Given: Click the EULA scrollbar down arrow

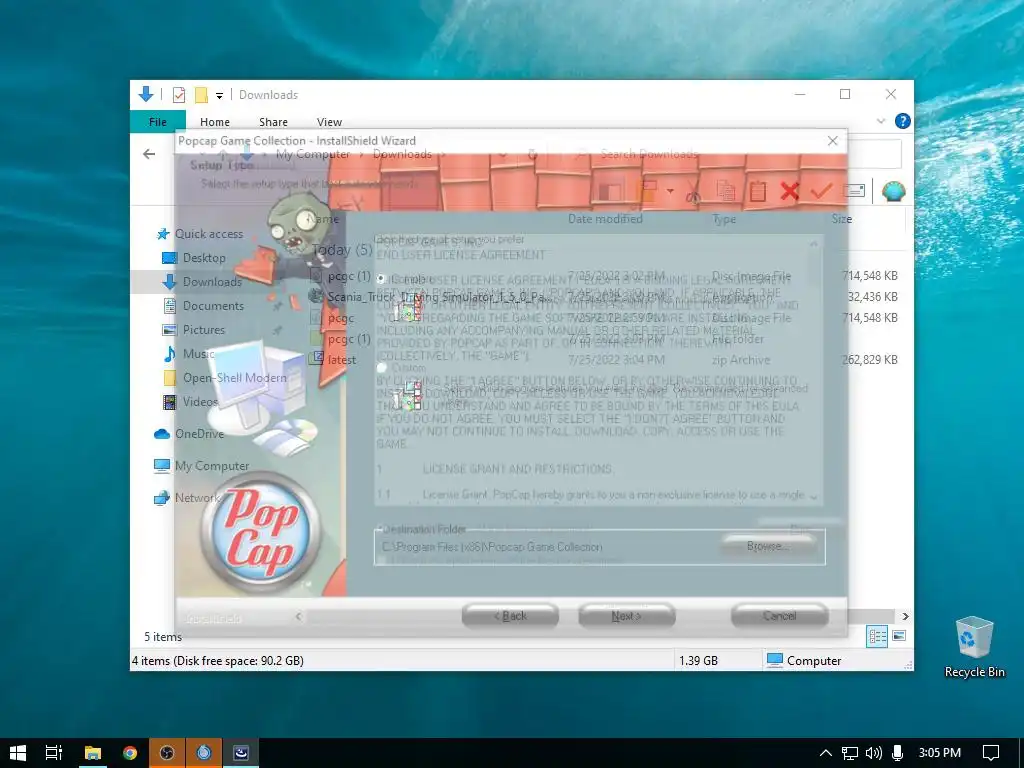Looking at the screenshot, I should pyautogui.click(x=814, y=497).
